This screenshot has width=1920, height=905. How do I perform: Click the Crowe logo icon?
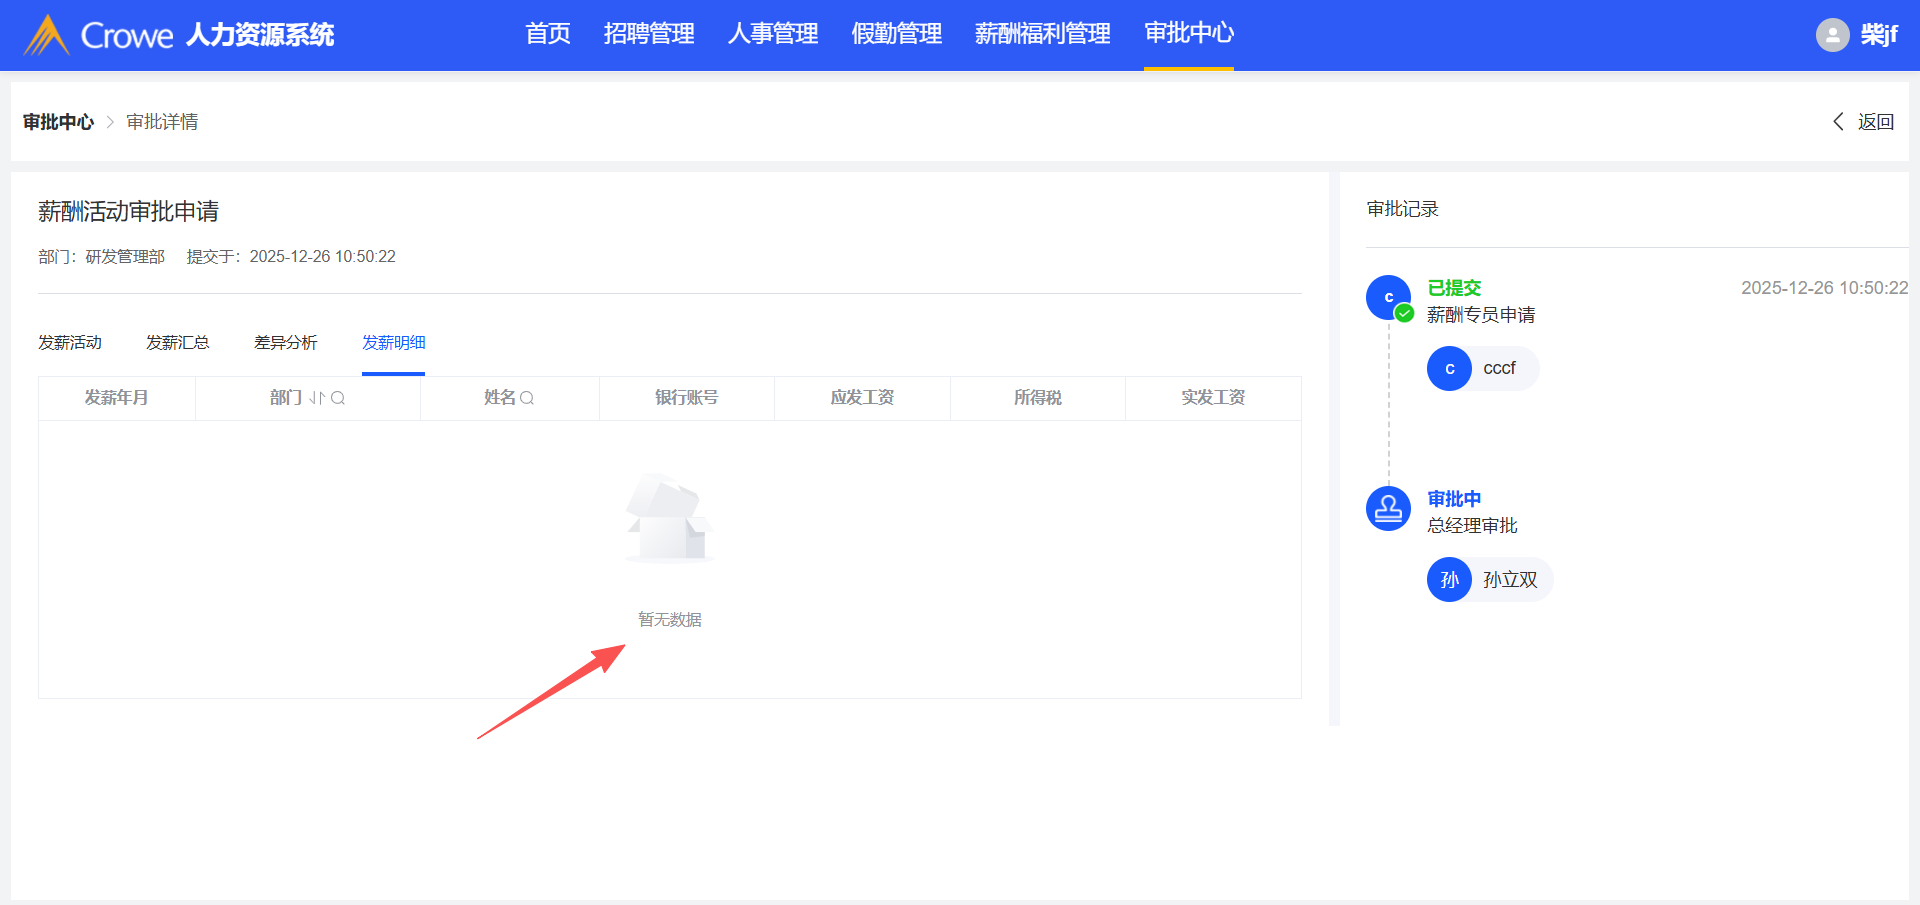pos(46,35)
